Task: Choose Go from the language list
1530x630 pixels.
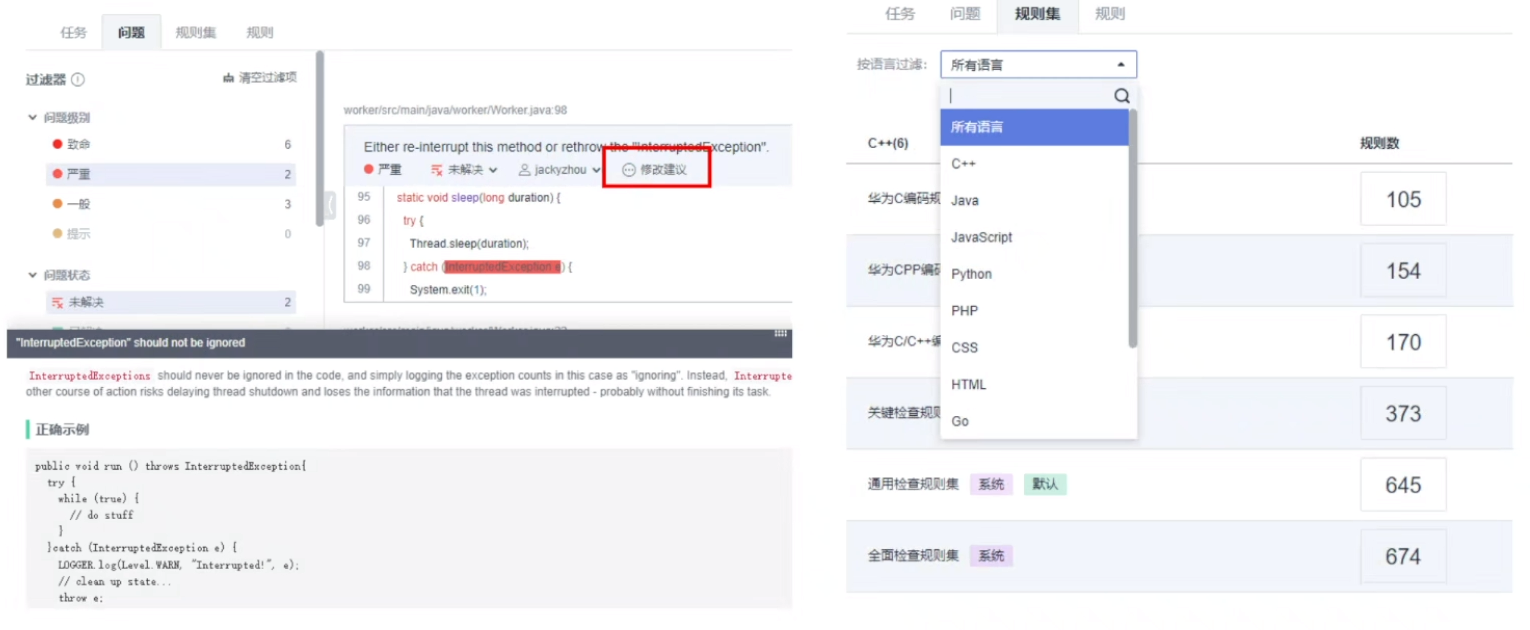Action: tap(1034, 421)
